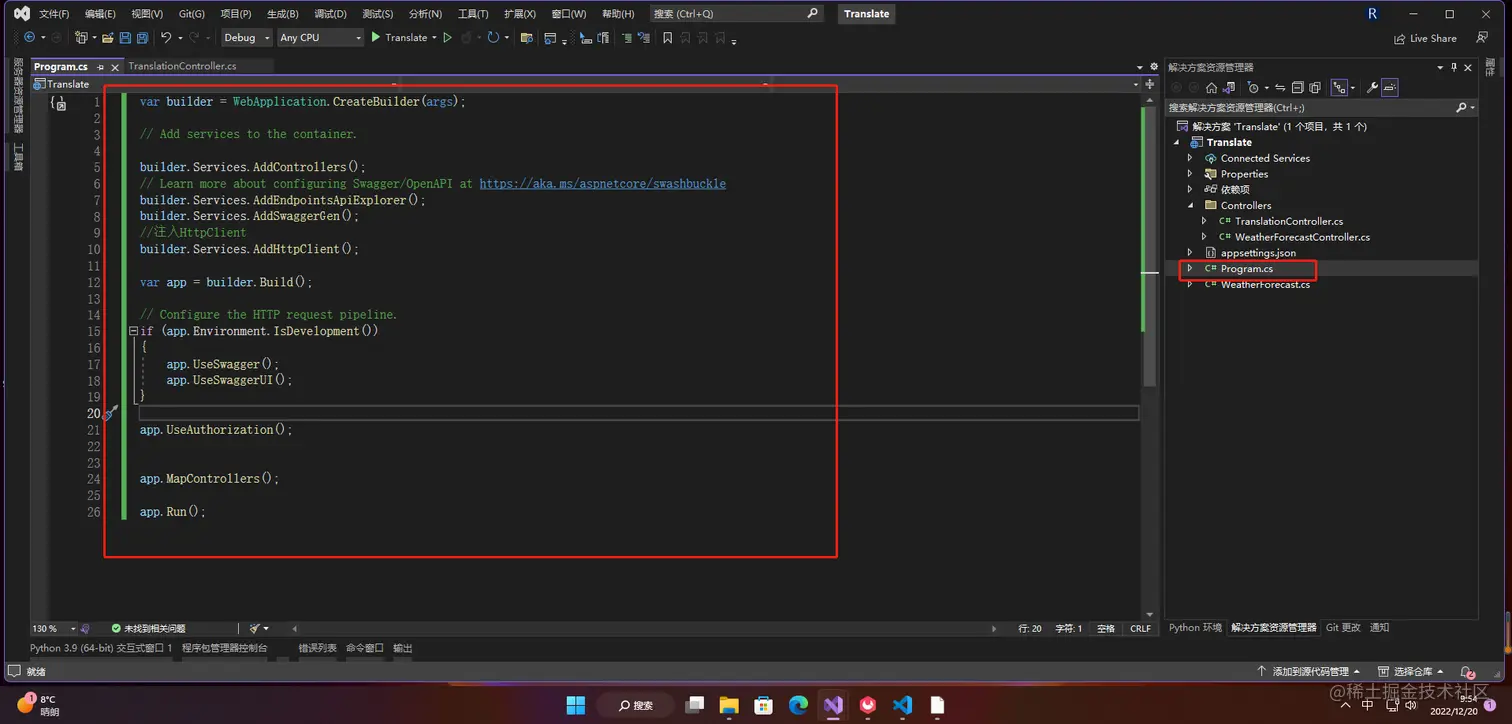
Task: Switch to Python 环境 tab
Action: [x=1195, y=627]
